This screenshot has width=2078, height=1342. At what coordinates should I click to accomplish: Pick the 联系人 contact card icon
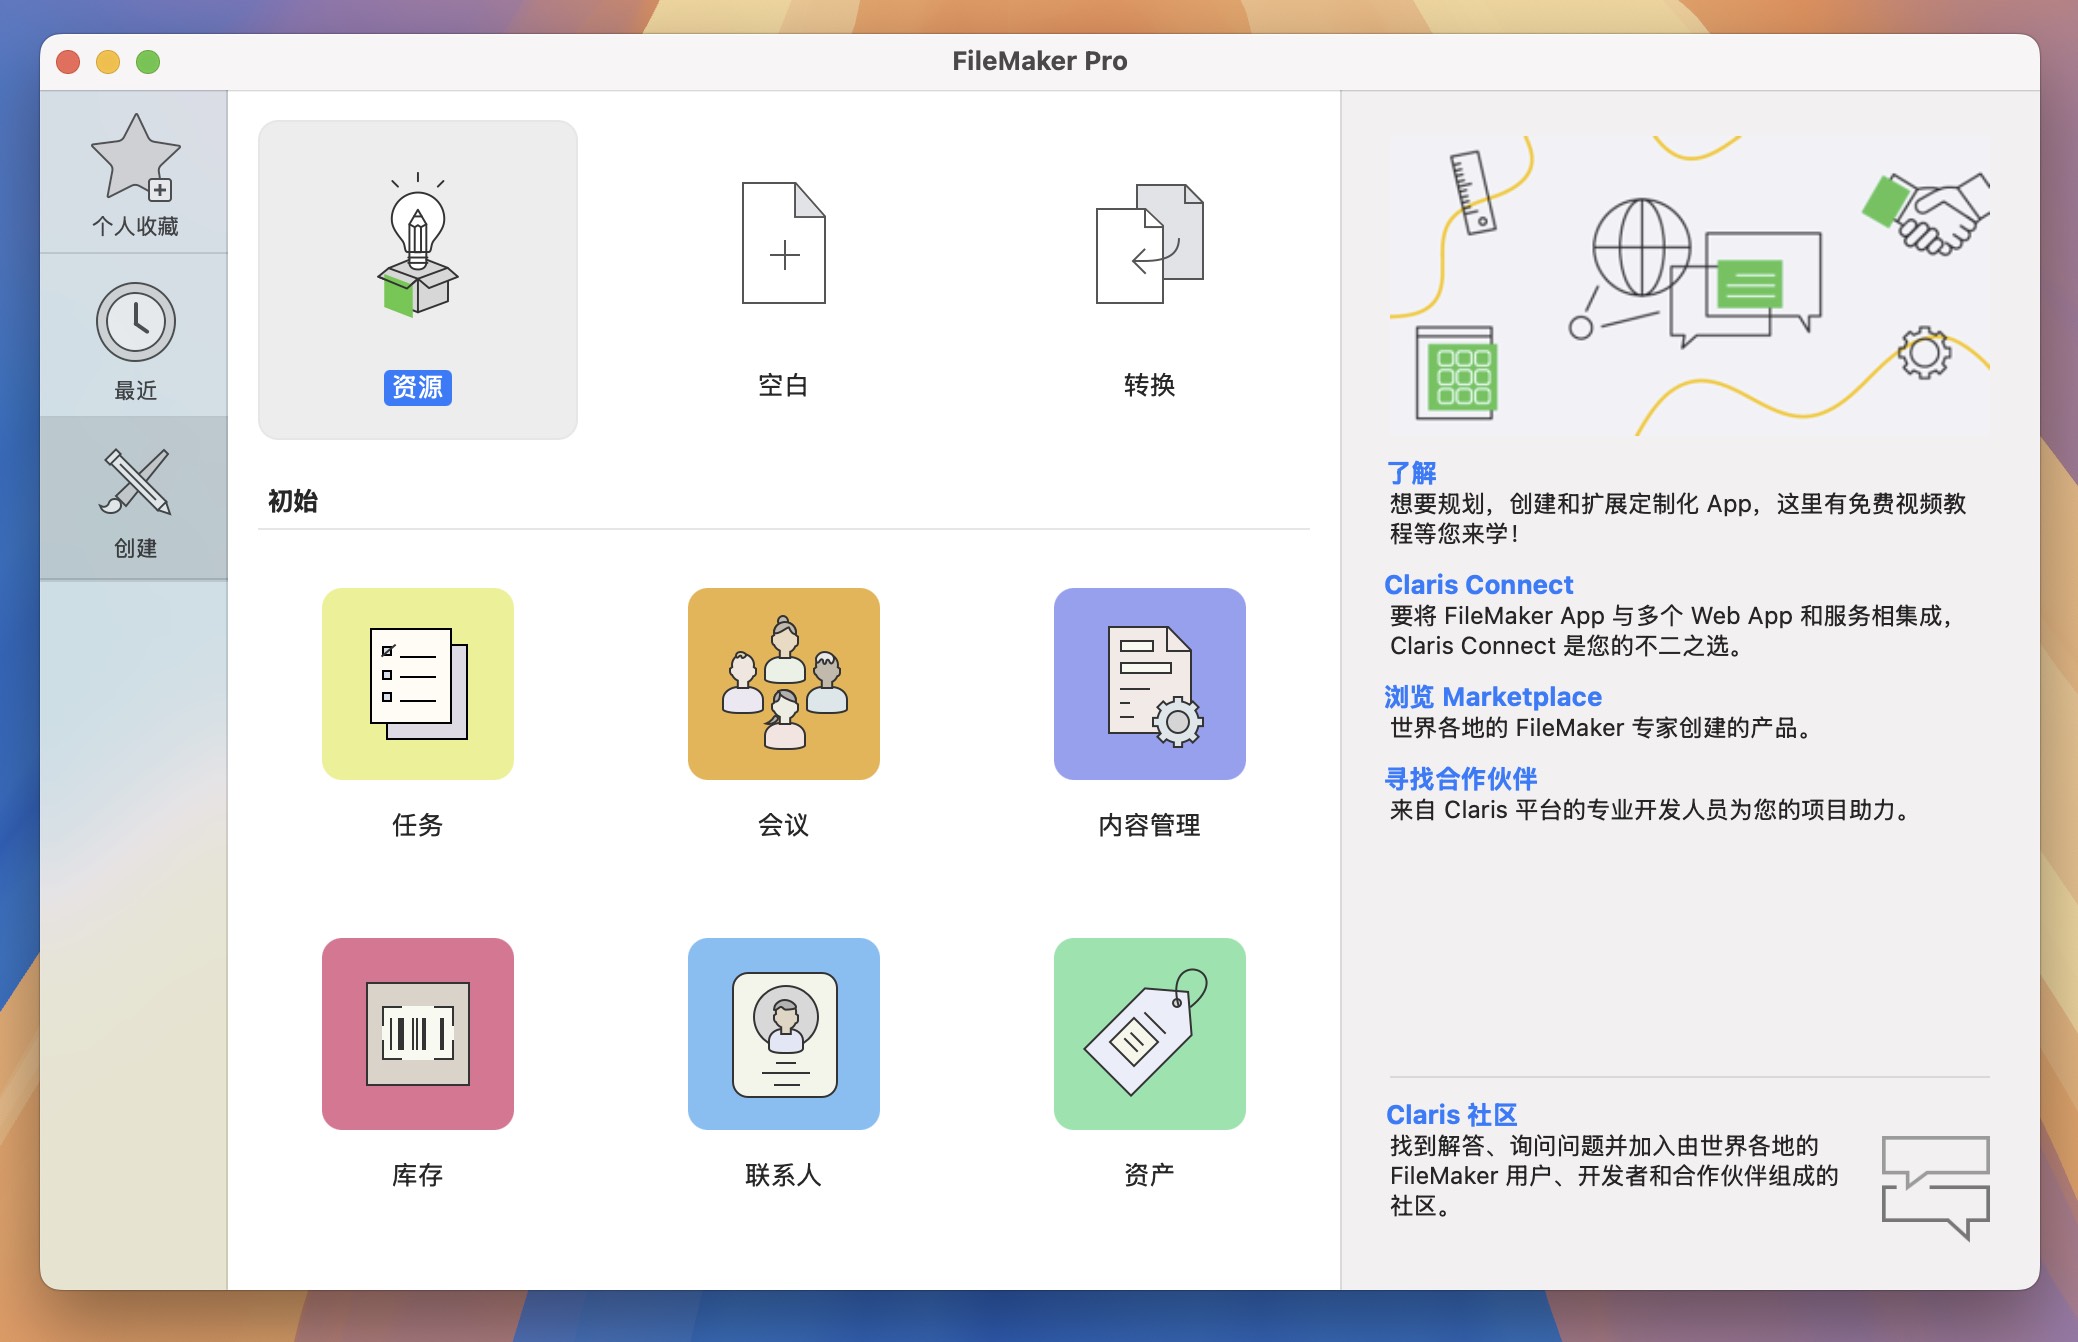(784, 1034)
